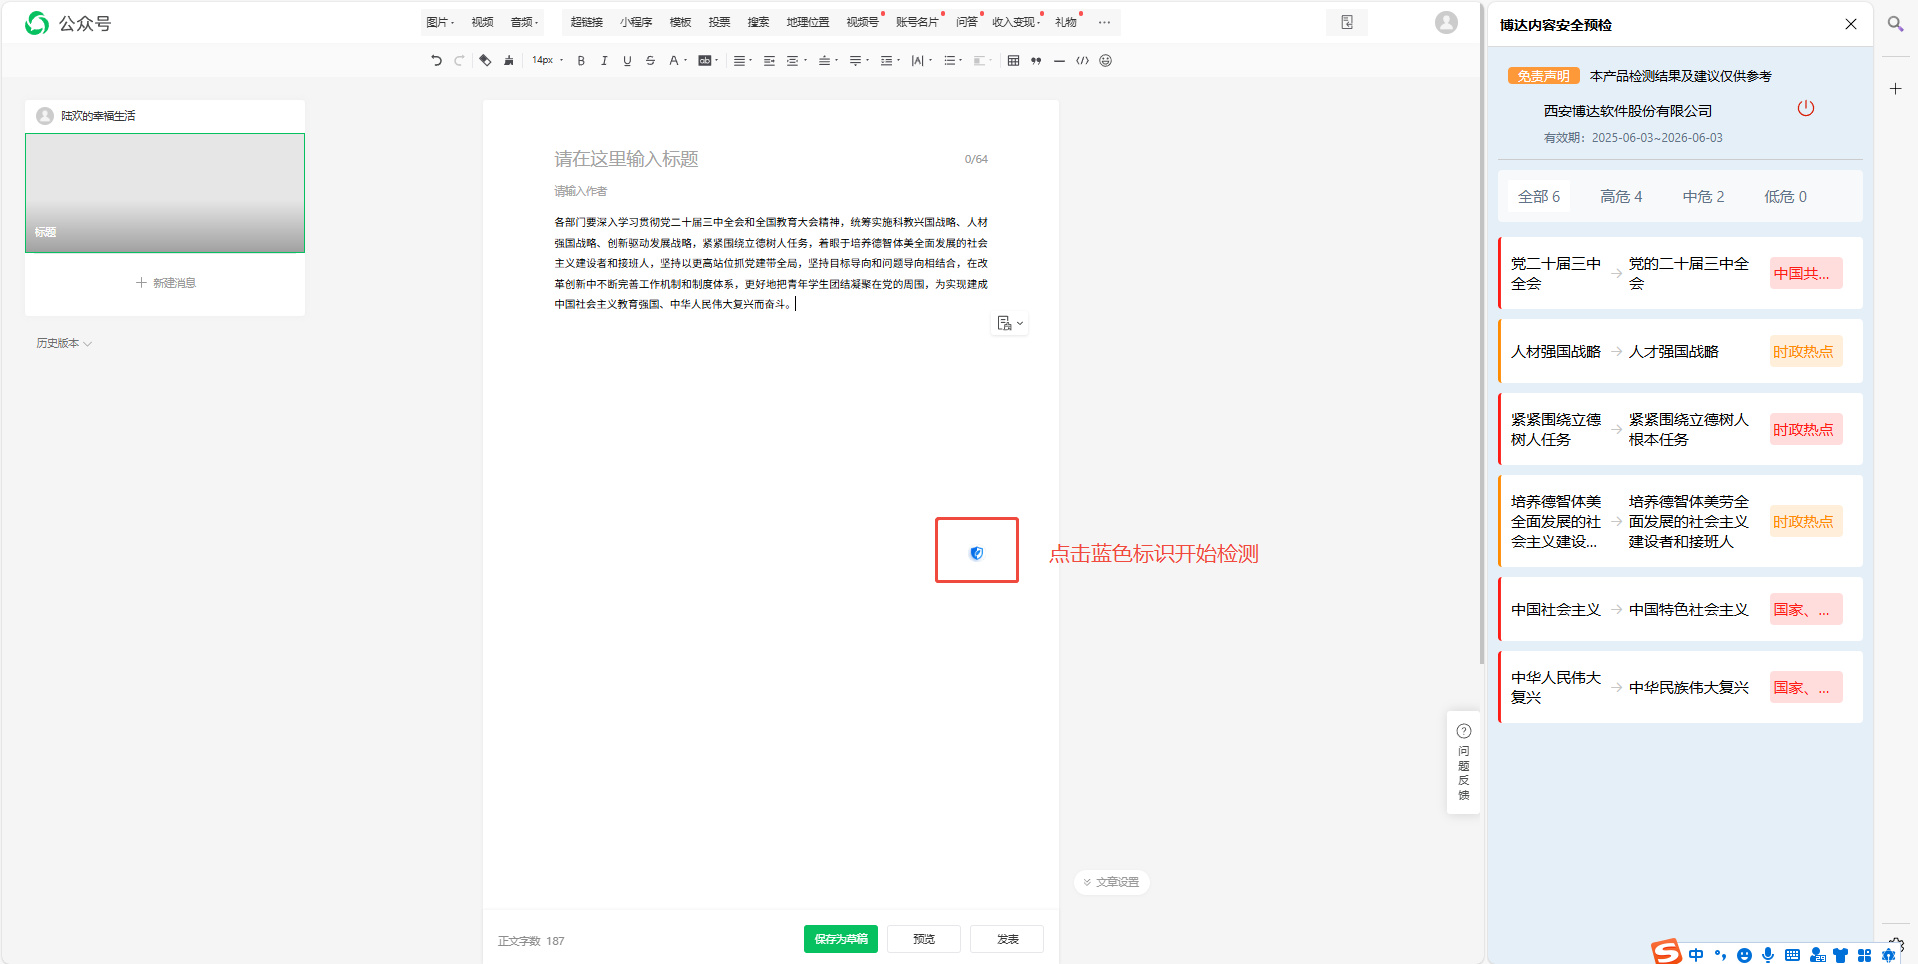Click the green 保存为草稿 button
The height and width of the screenshot is (964, 1918).
(x=840, y=939)
